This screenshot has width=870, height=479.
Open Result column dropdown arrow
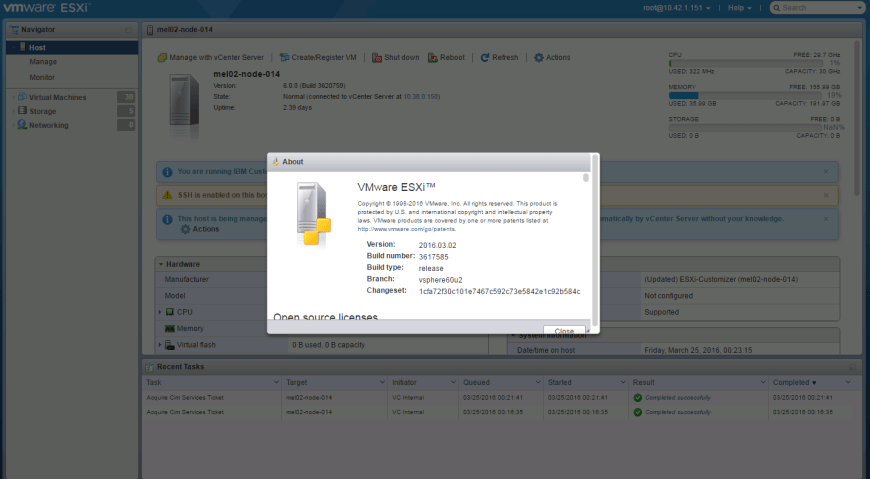click(763, 382)
